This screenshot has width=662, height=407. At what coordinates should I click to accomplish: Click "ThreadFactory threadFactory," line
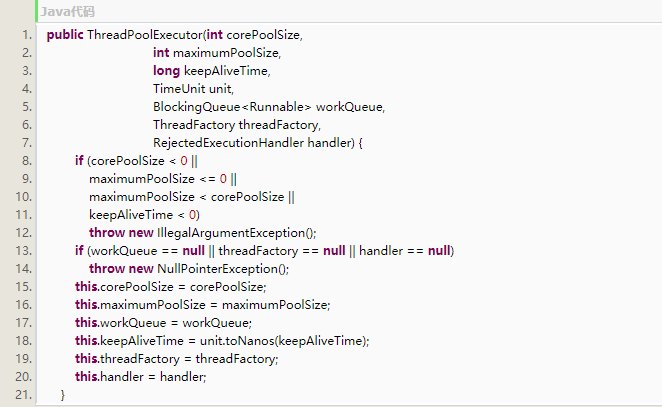tap(237, 125)
